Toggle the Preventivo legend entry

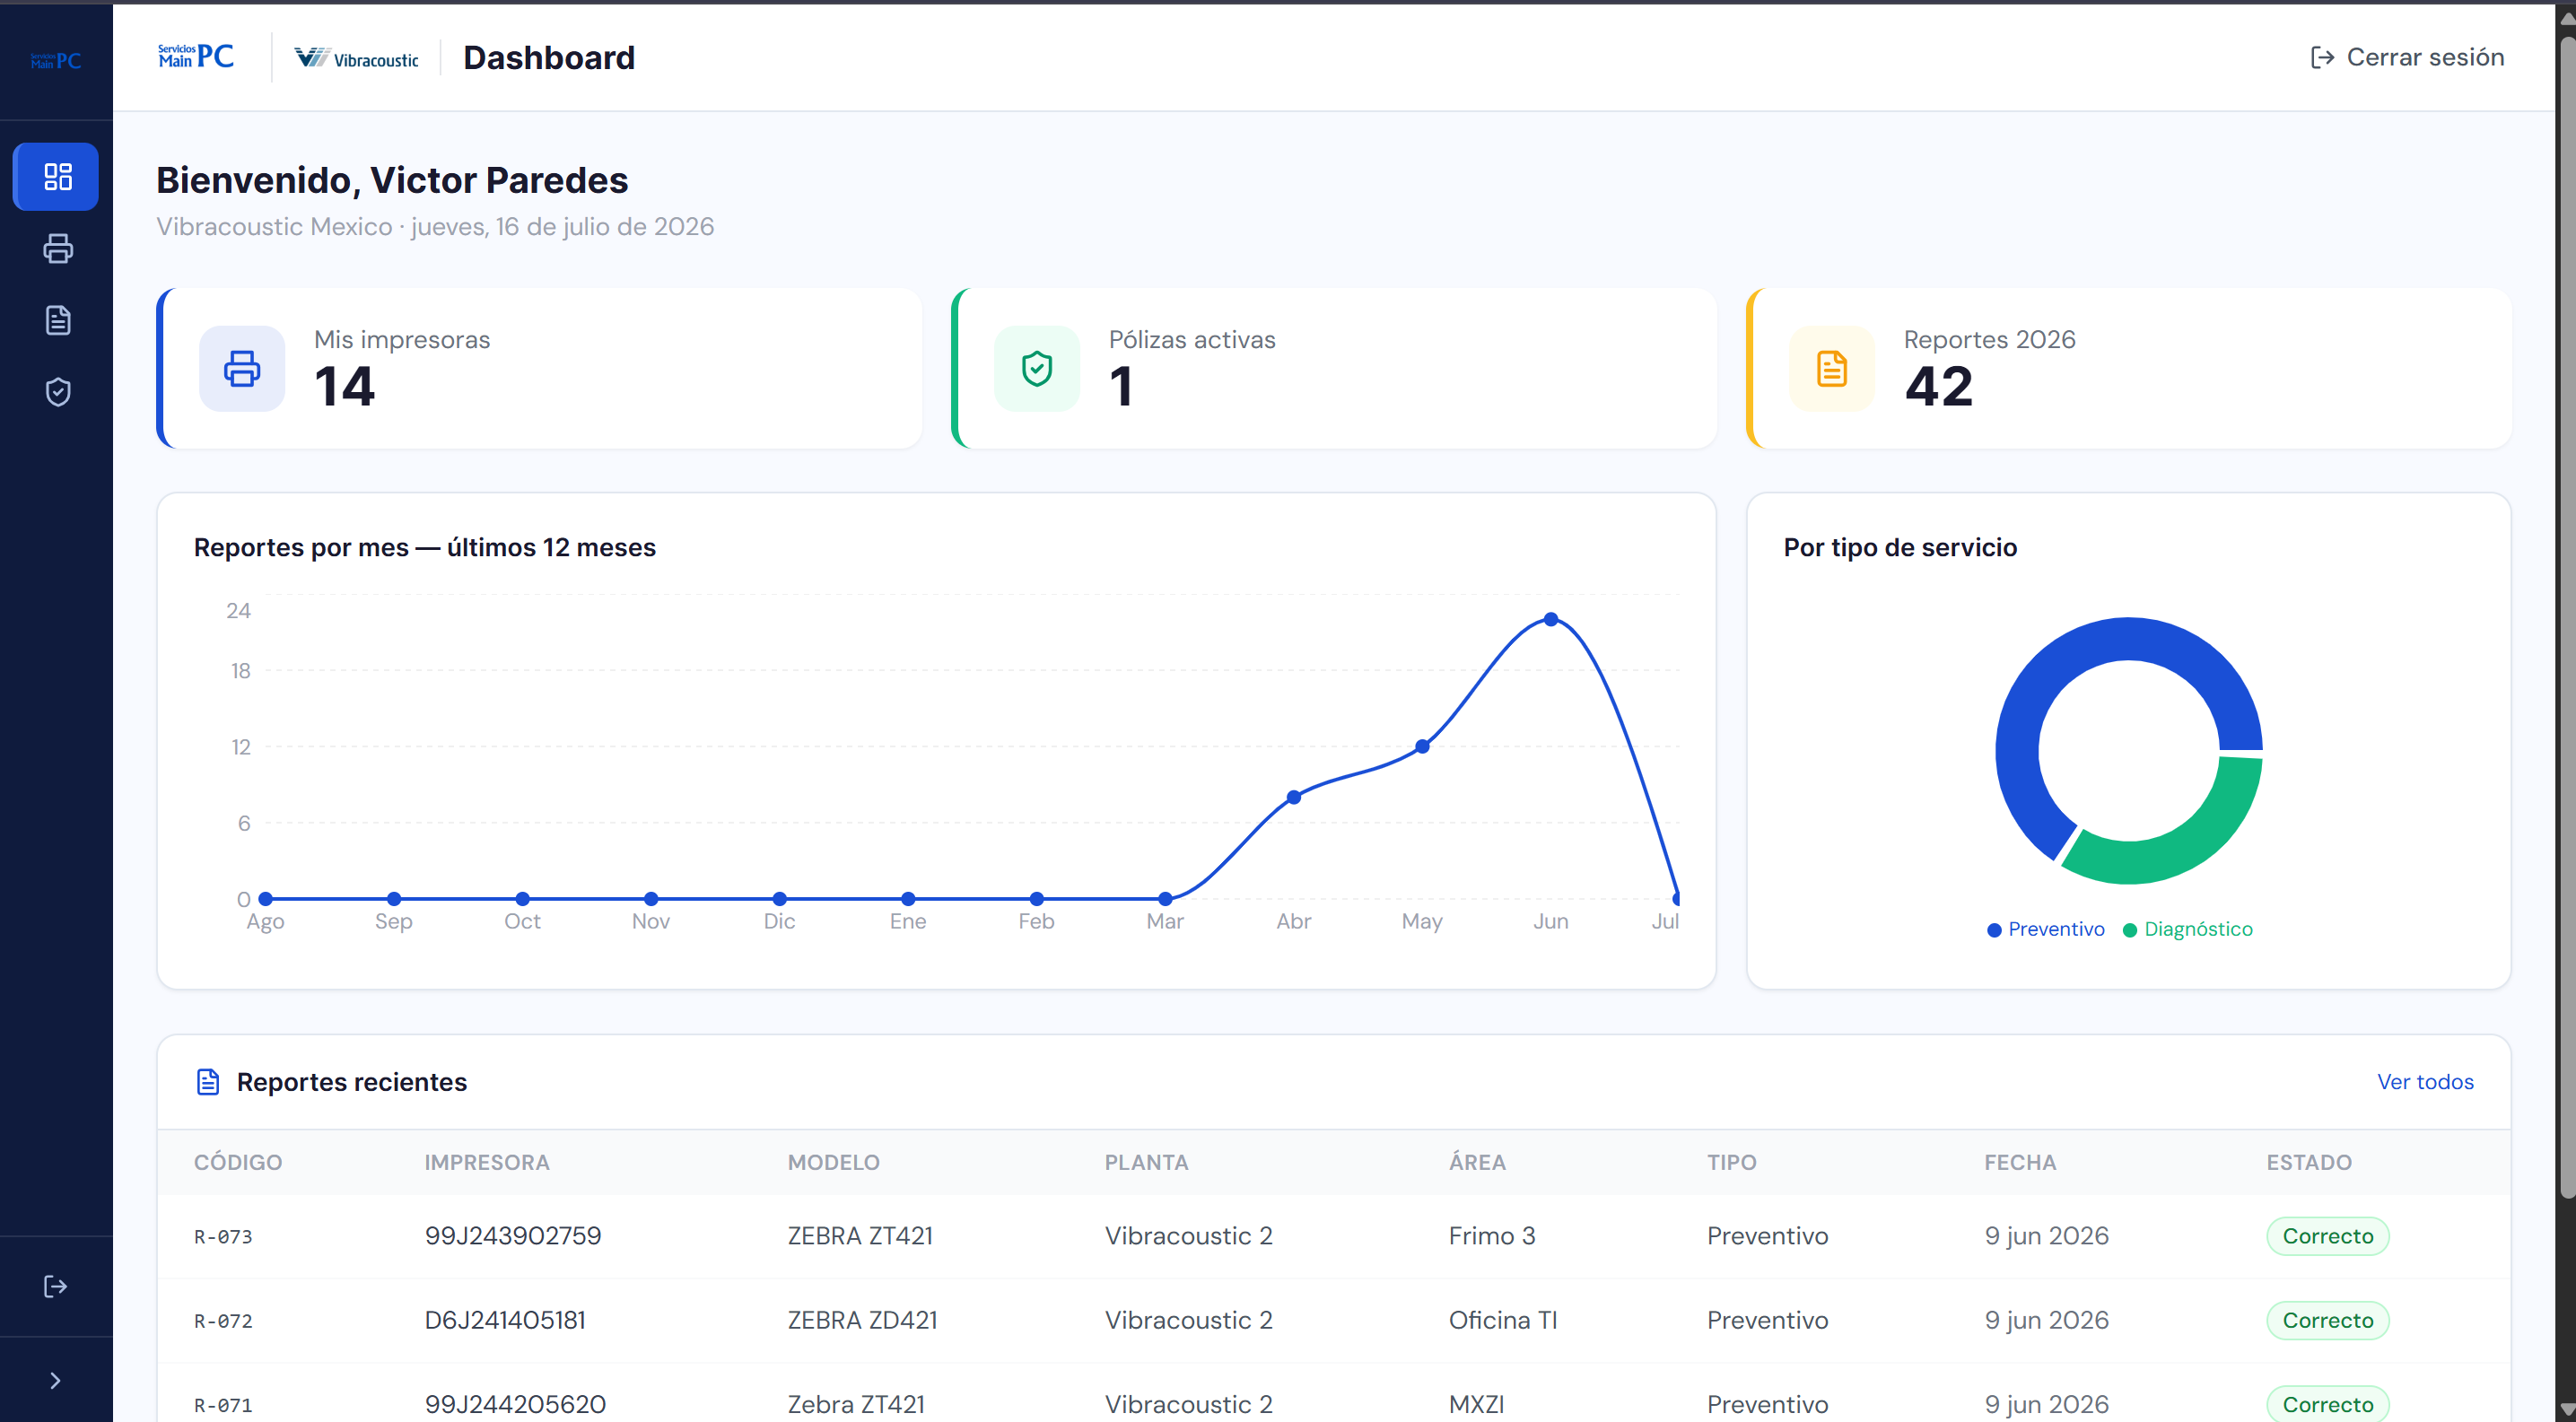click(2046, 930)
